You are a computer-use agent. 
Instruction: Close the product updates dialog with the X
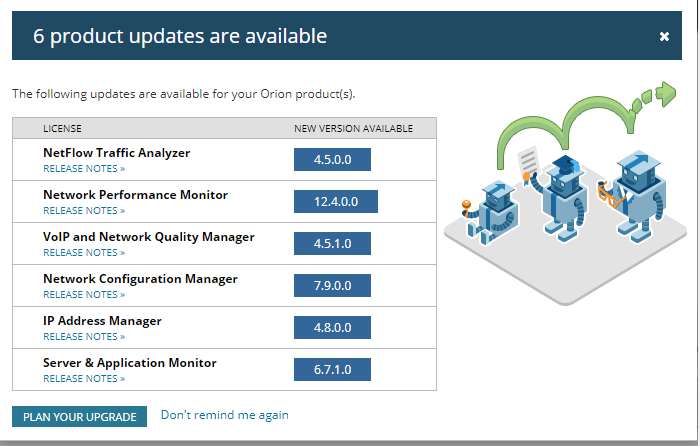(x=664, y=37)
